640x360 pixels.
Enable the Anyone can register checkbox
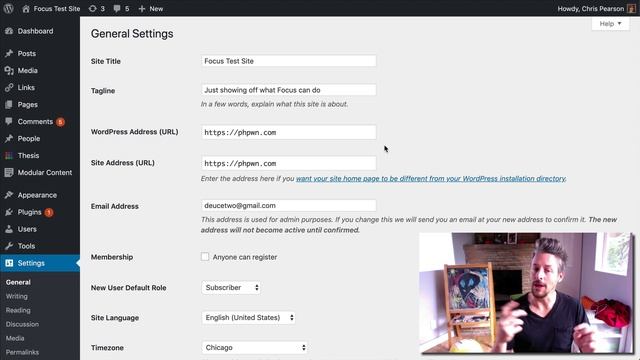205,257
